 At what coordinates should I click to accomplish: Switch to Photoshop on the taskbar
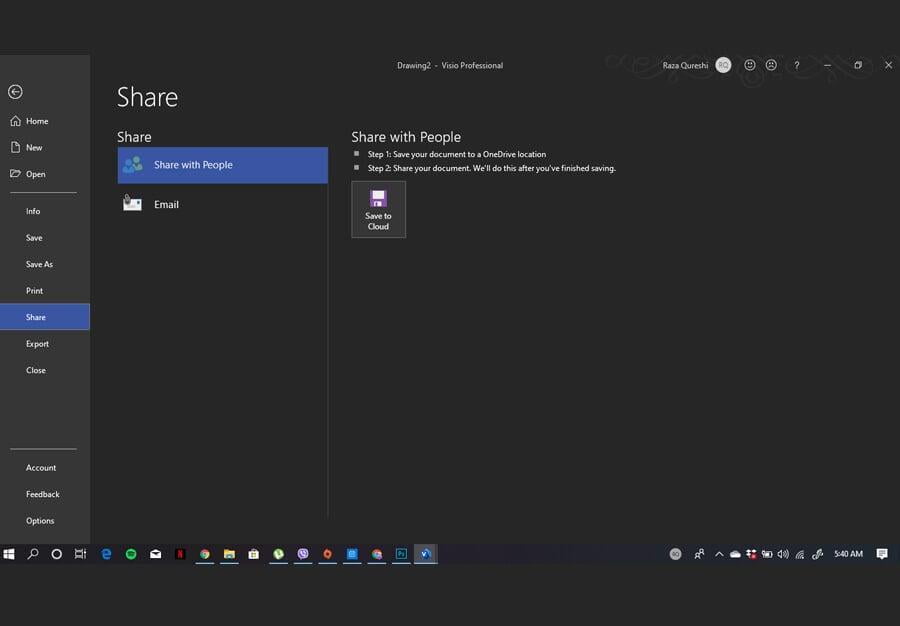point(401,554)
